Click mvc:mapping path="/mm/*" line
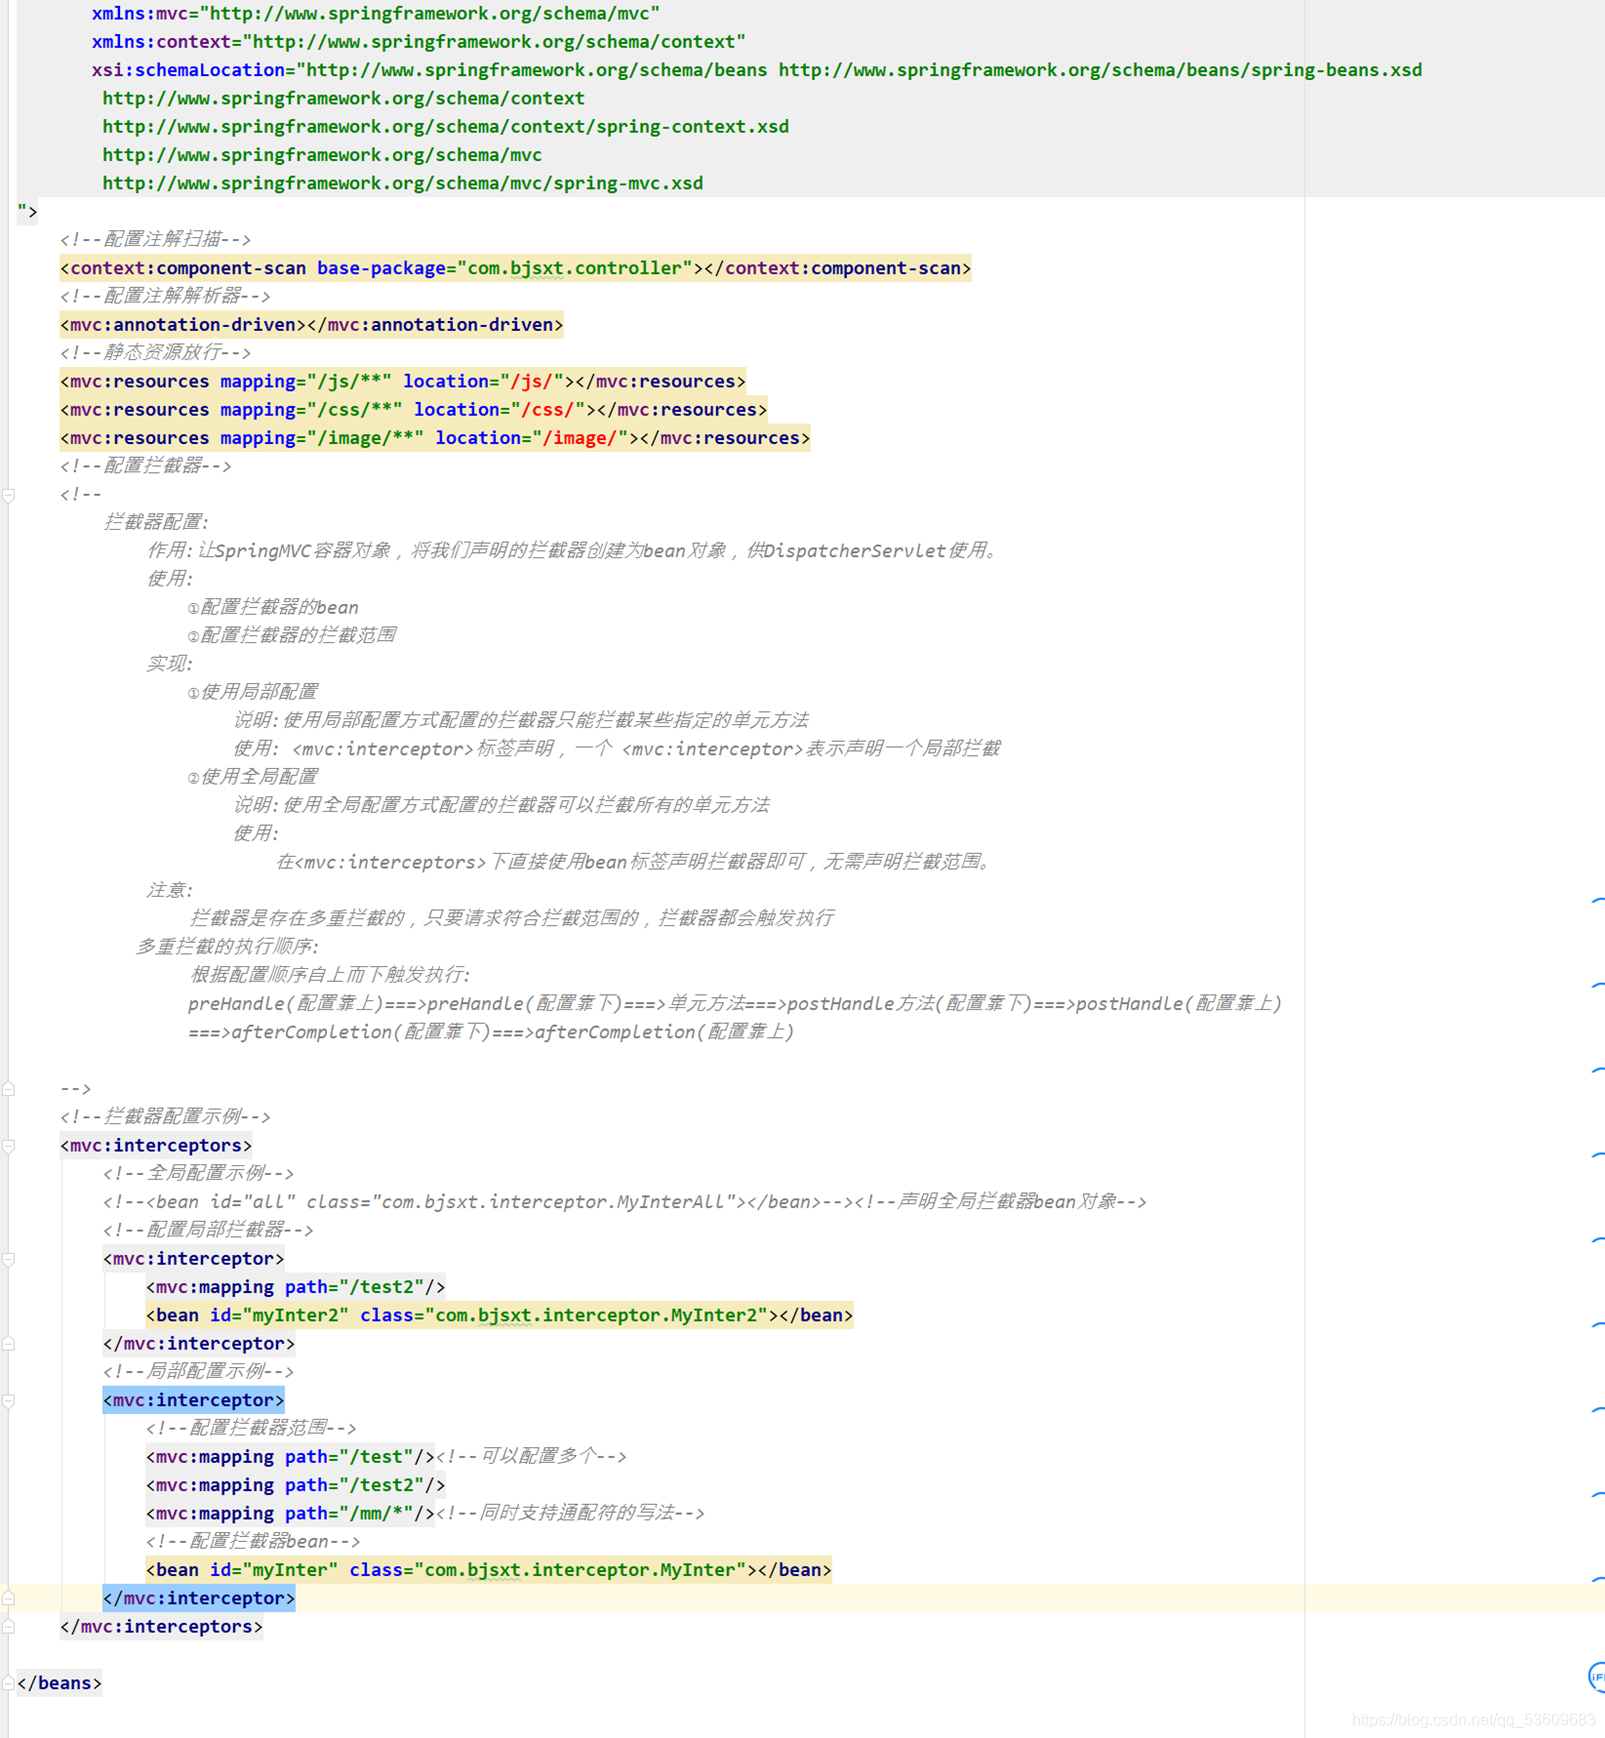 pyautogui.click(x=290, y=1514)
